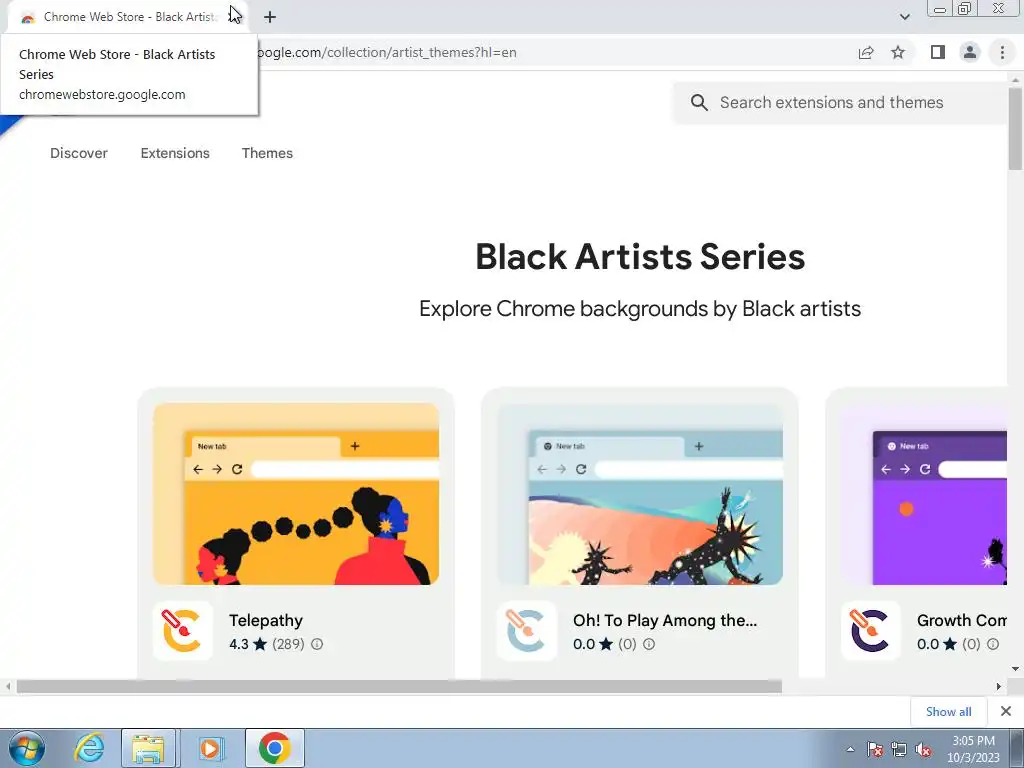Click the muted volume tray icon

(923, 750)
